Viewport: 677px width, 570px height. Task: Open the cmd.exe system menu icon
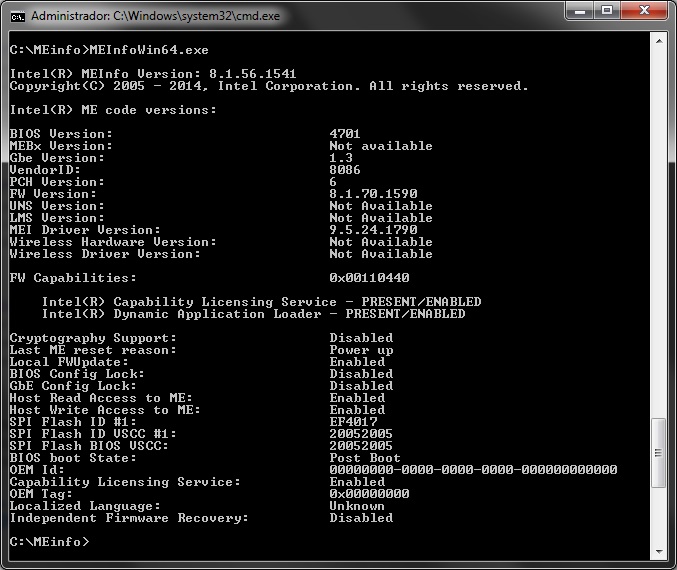(x=18, y=16)
